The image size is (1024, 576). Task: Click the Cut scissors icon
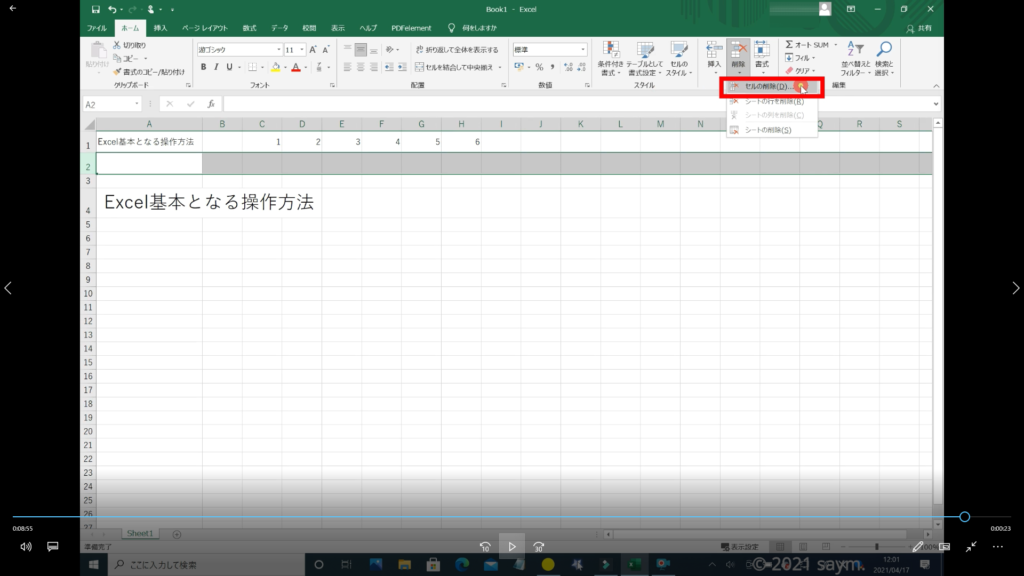(117, 45)
